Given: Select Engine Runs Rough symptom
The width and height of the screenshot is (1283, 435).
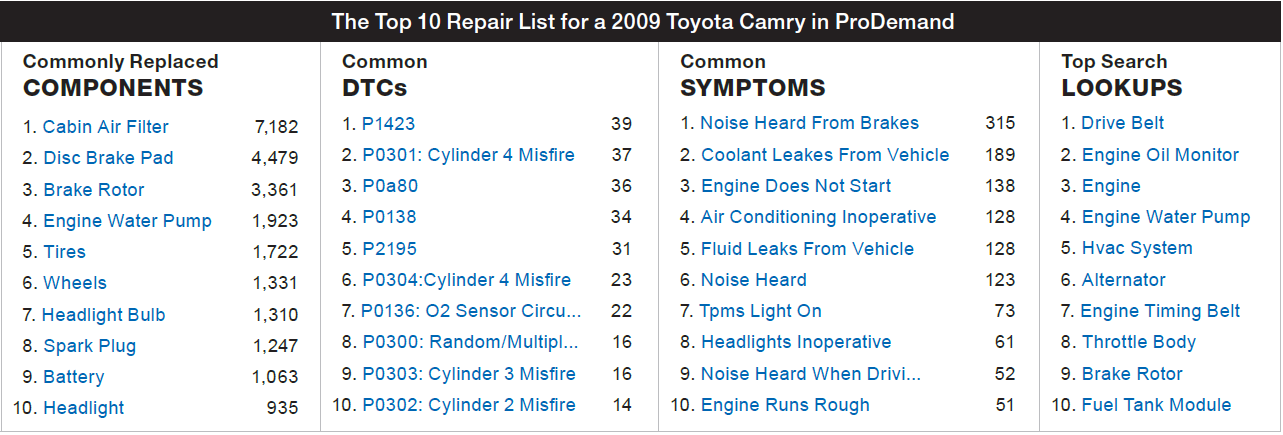Looking at the screenshot, I should [785, 405].
